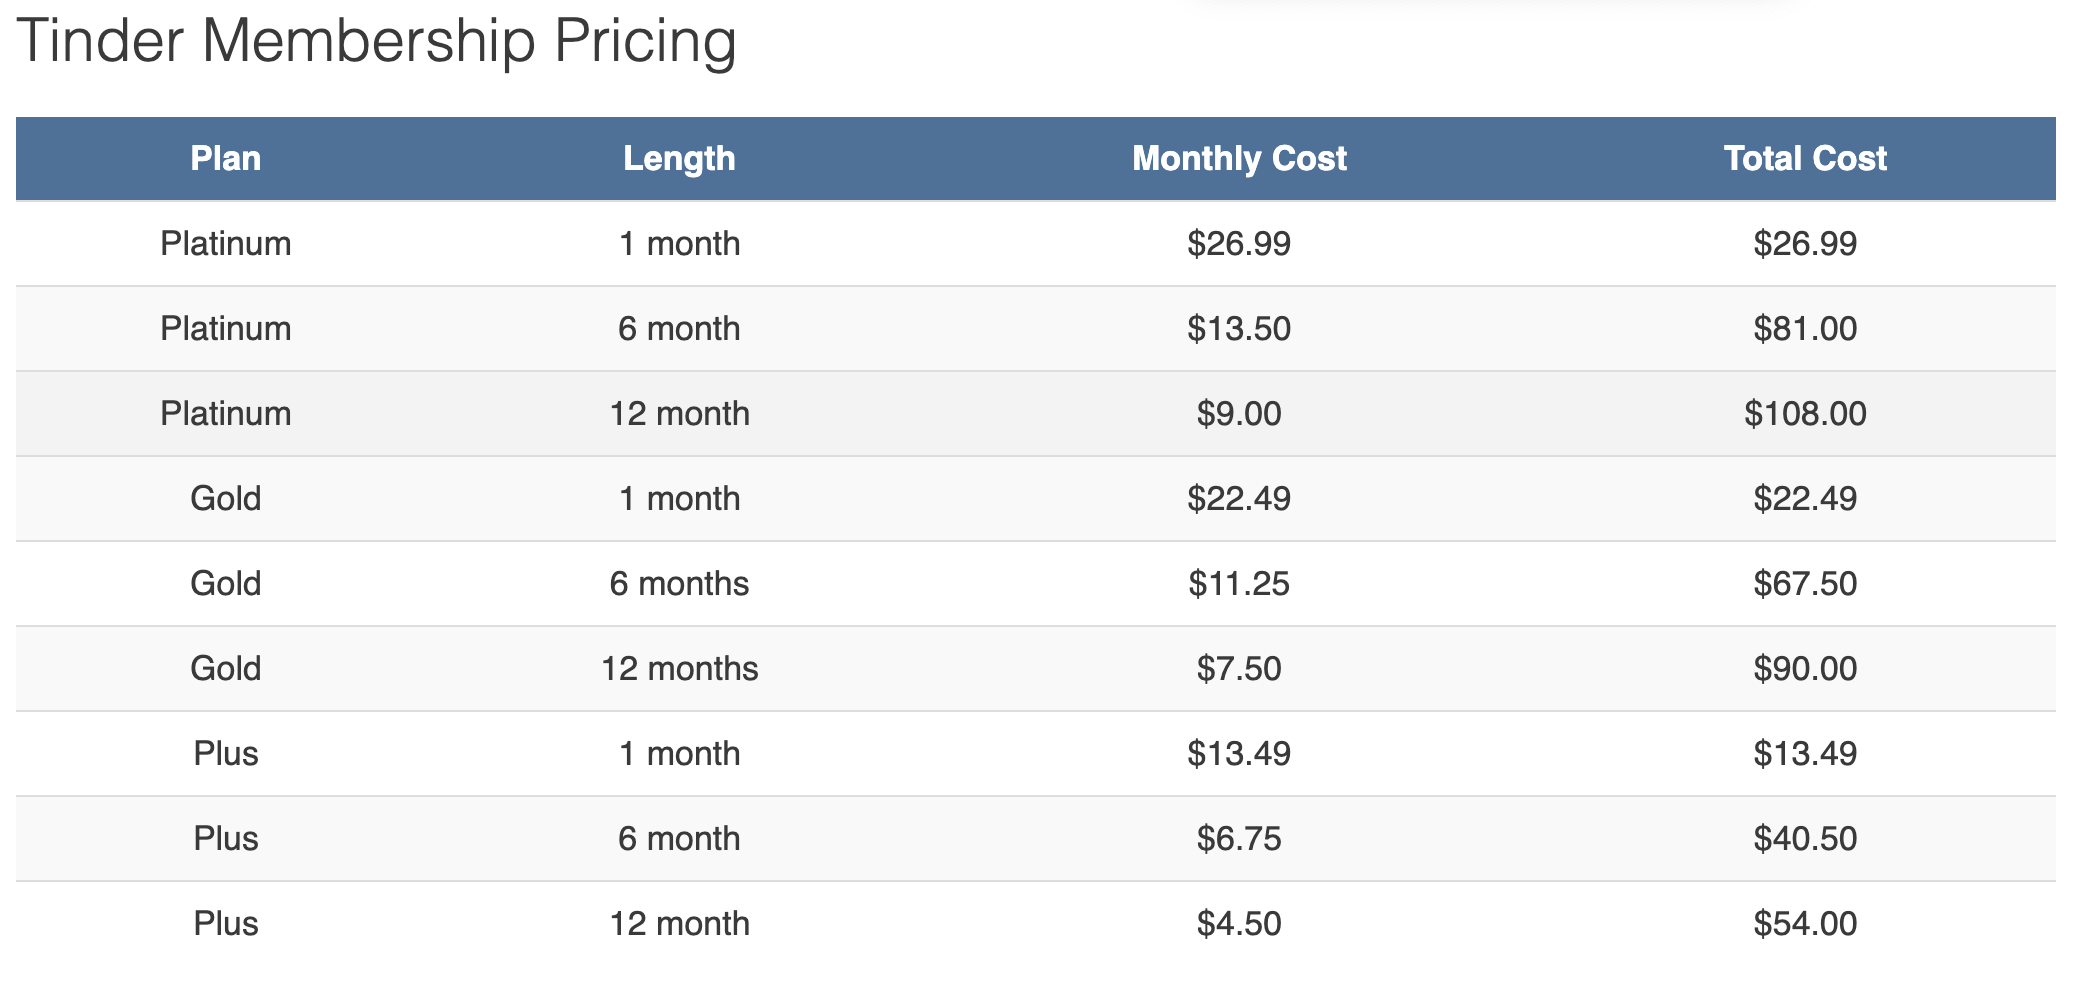Screen dimensions: 2088x1008
Task: Click the Tinder Membership Pricing heading
Action: (376, 42)
